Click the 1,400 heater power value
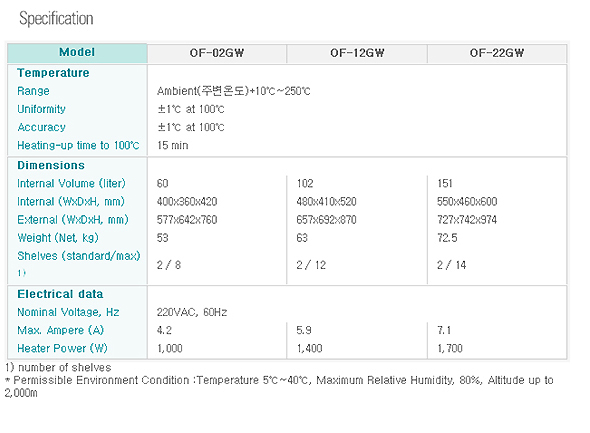This screenshot has height=433, width=590. coord(309,348)
